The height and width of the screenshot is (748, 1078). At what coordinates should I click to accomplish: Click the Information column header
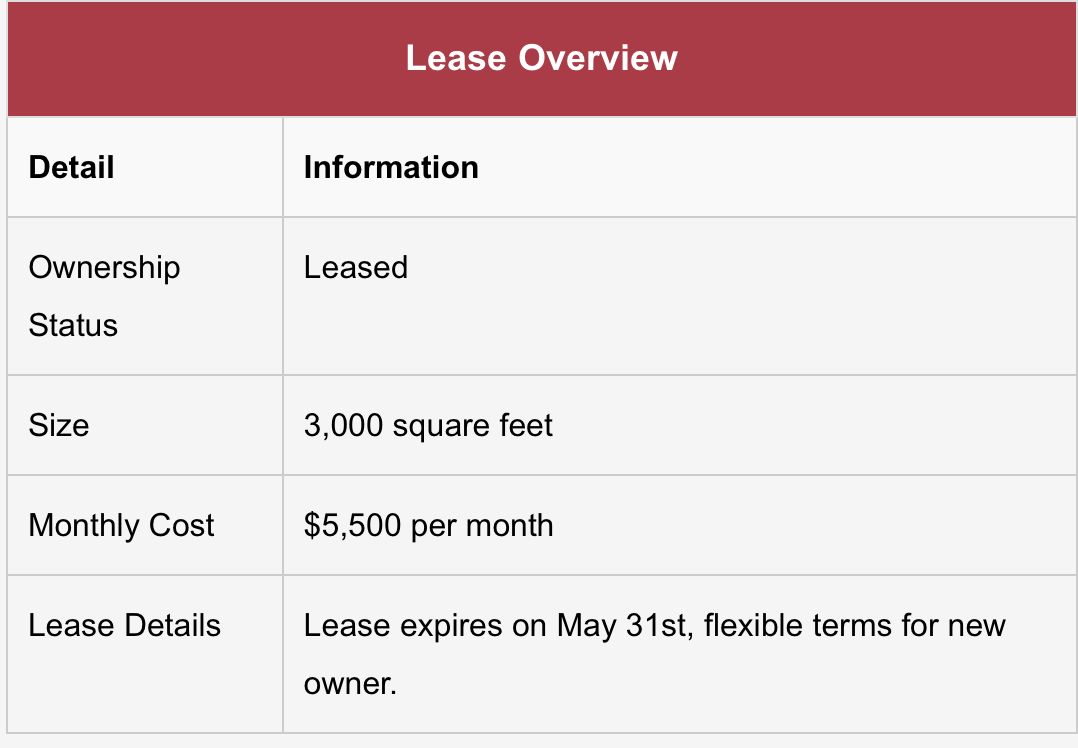click(x=391, y=167)
